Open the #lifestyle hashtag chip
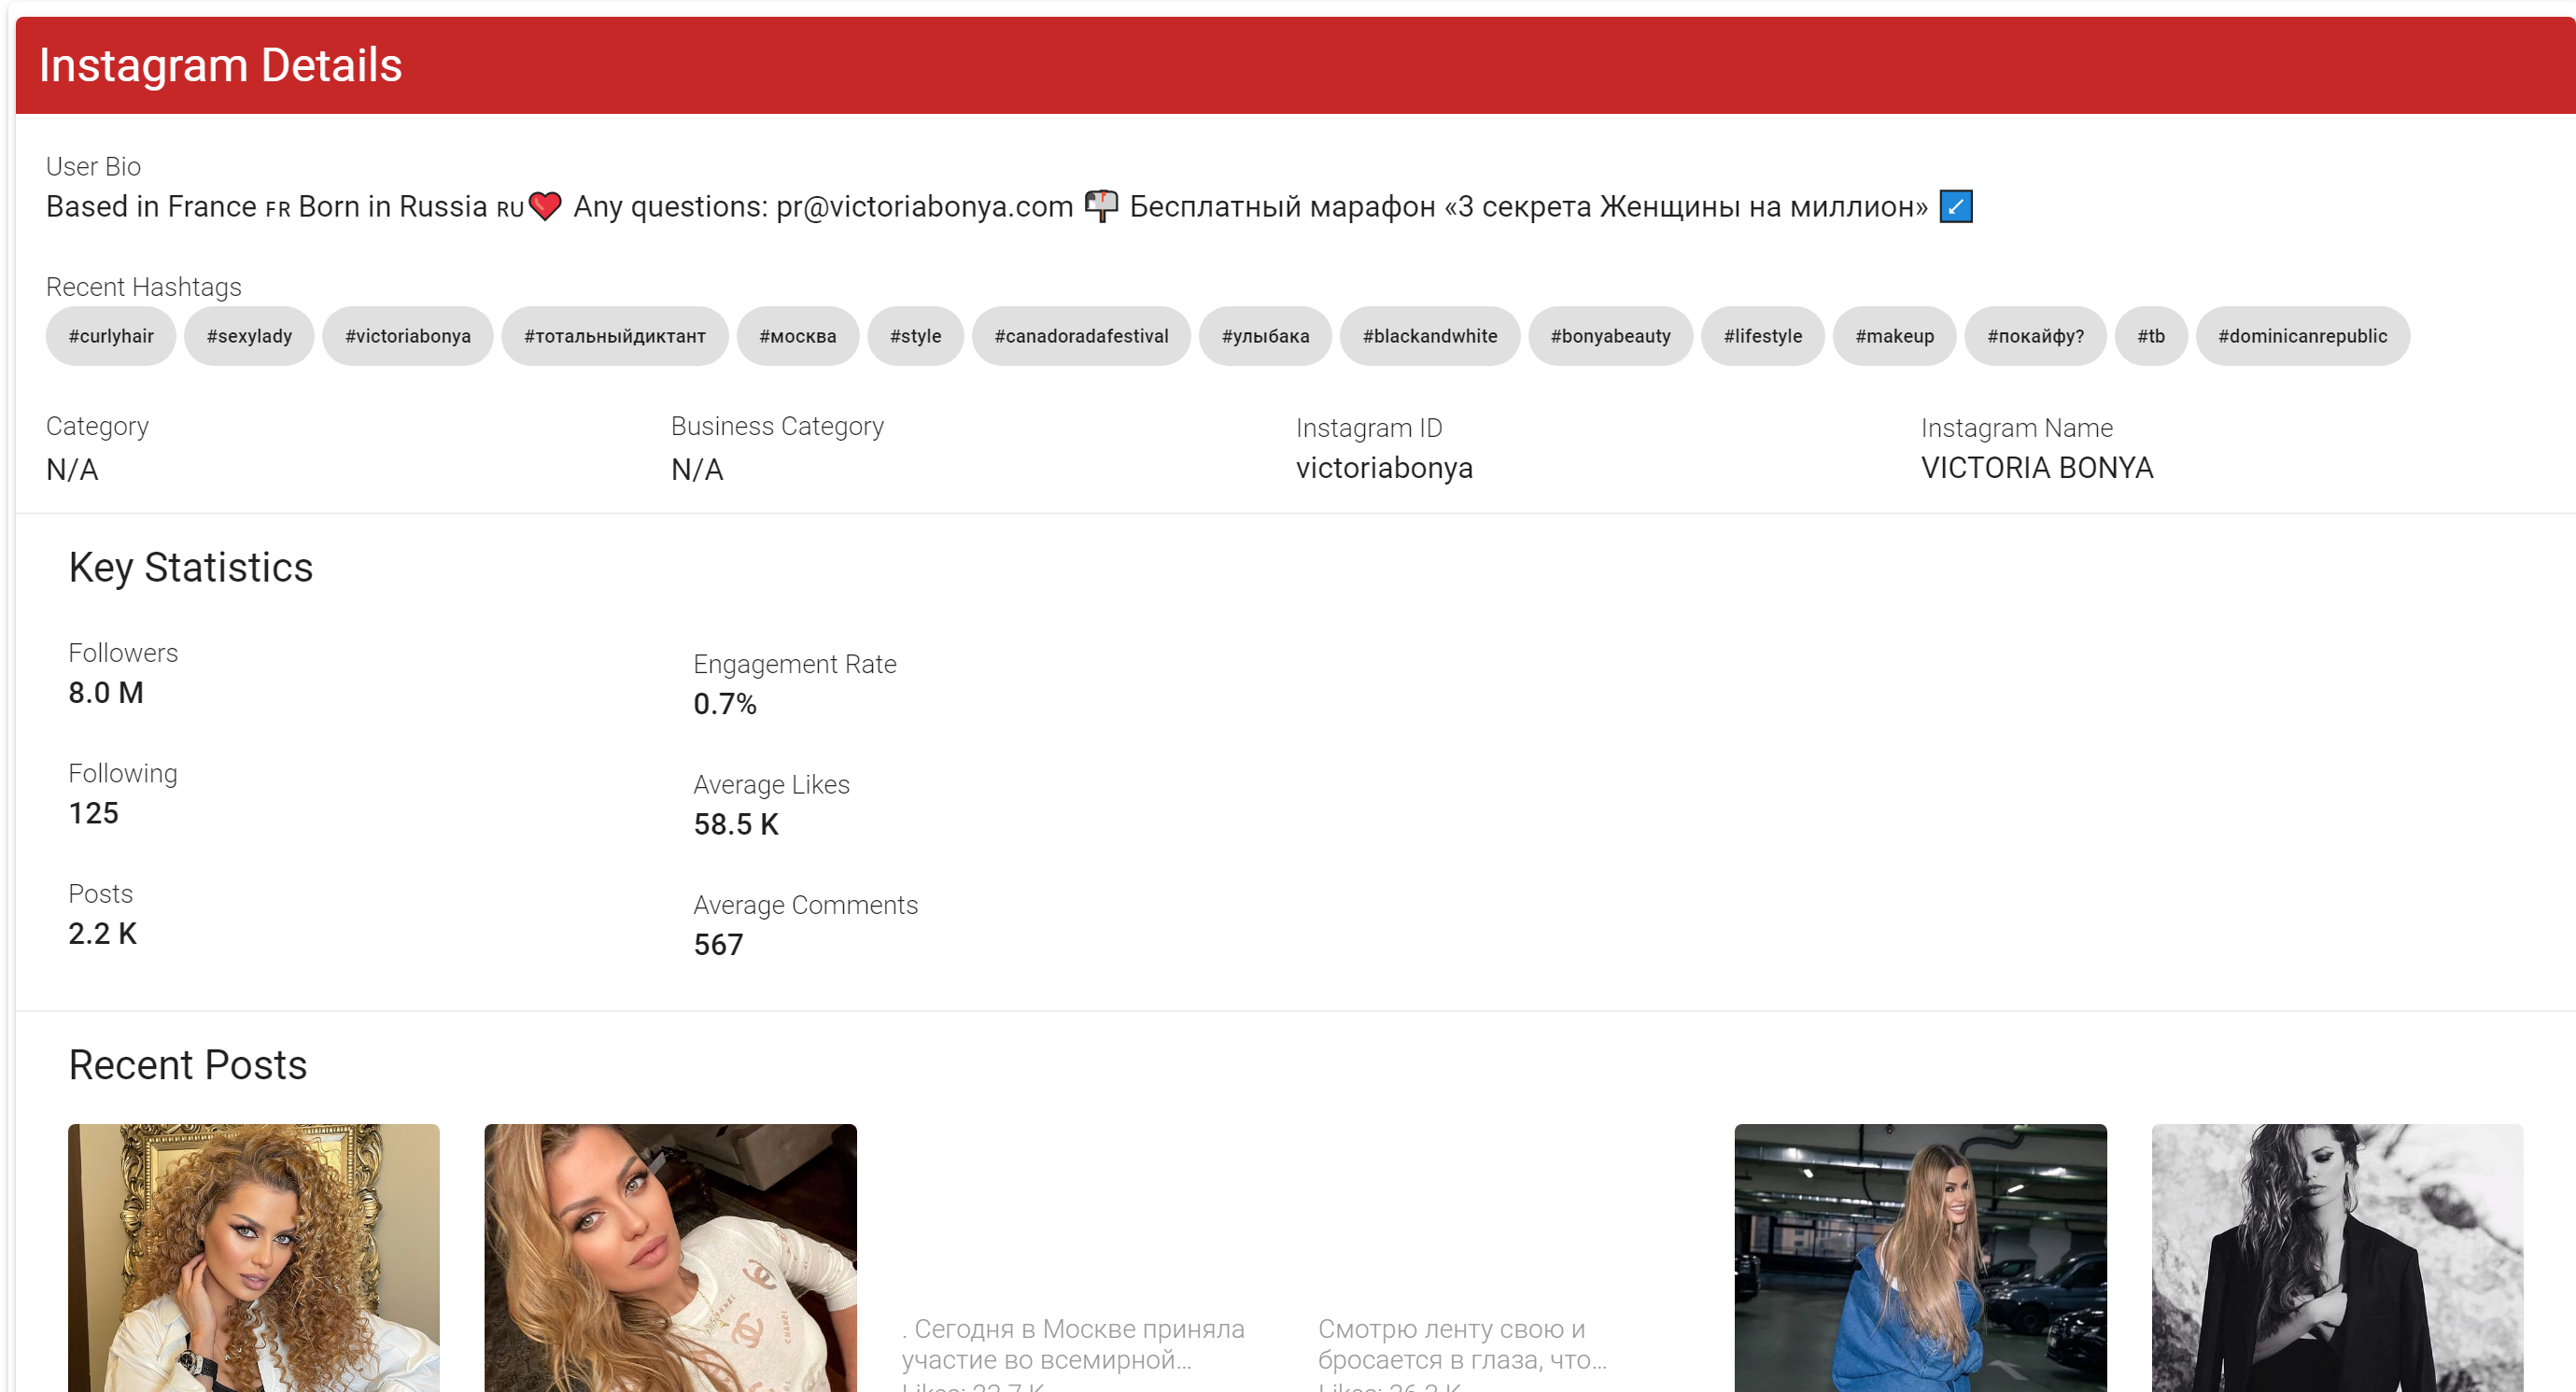The height and width of the screenshot is (1392, 2576). [1763, 336]
